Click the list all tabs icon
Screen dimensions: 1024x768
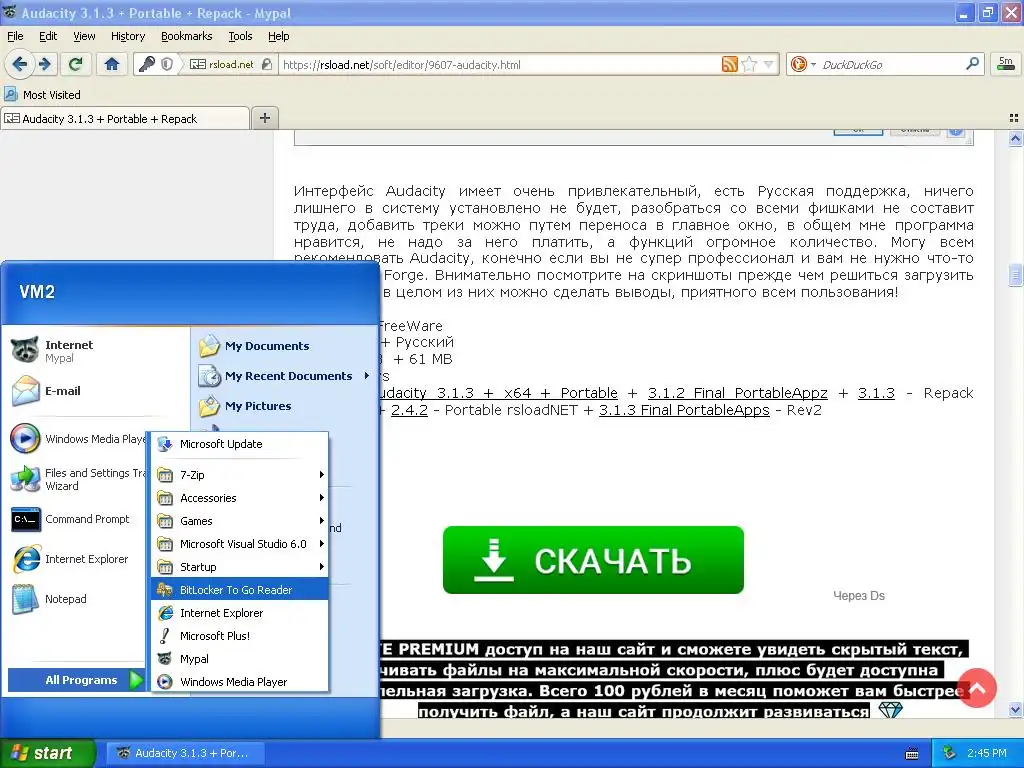point(1014,118)
